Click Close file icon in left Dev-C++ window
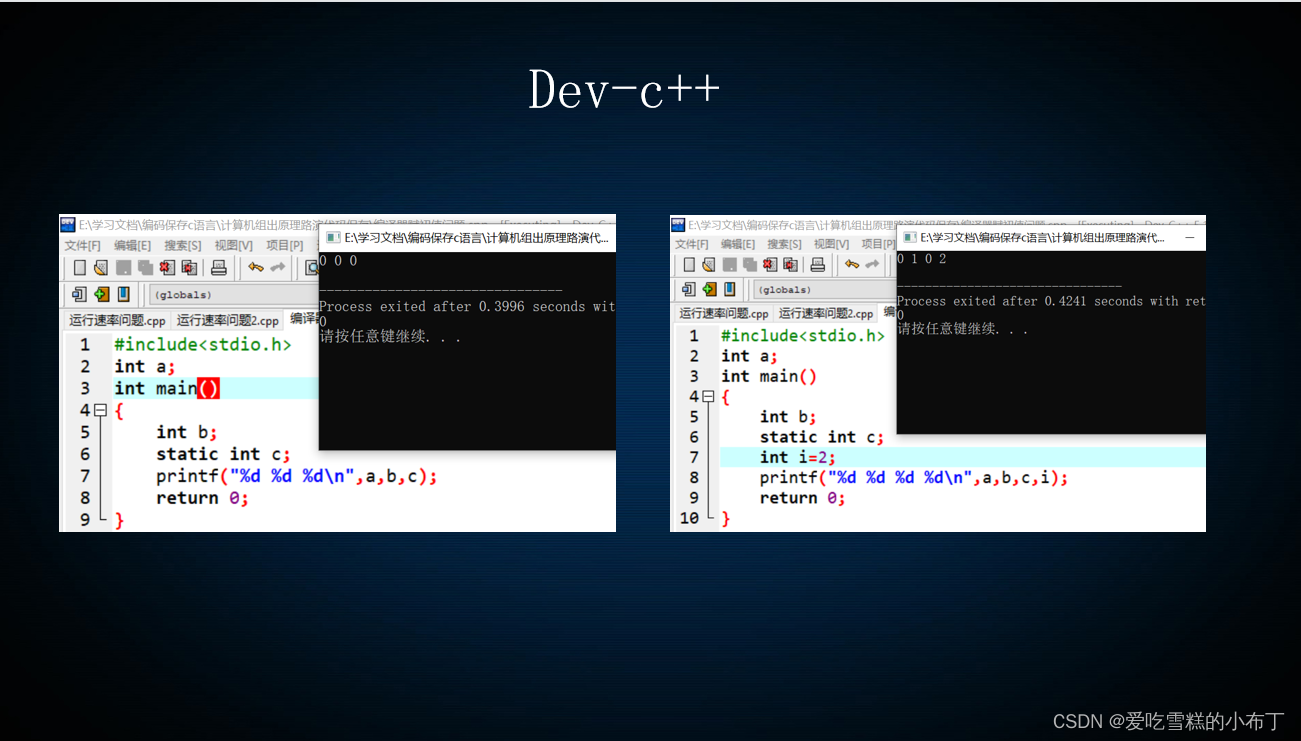 (x=167, y=267)
